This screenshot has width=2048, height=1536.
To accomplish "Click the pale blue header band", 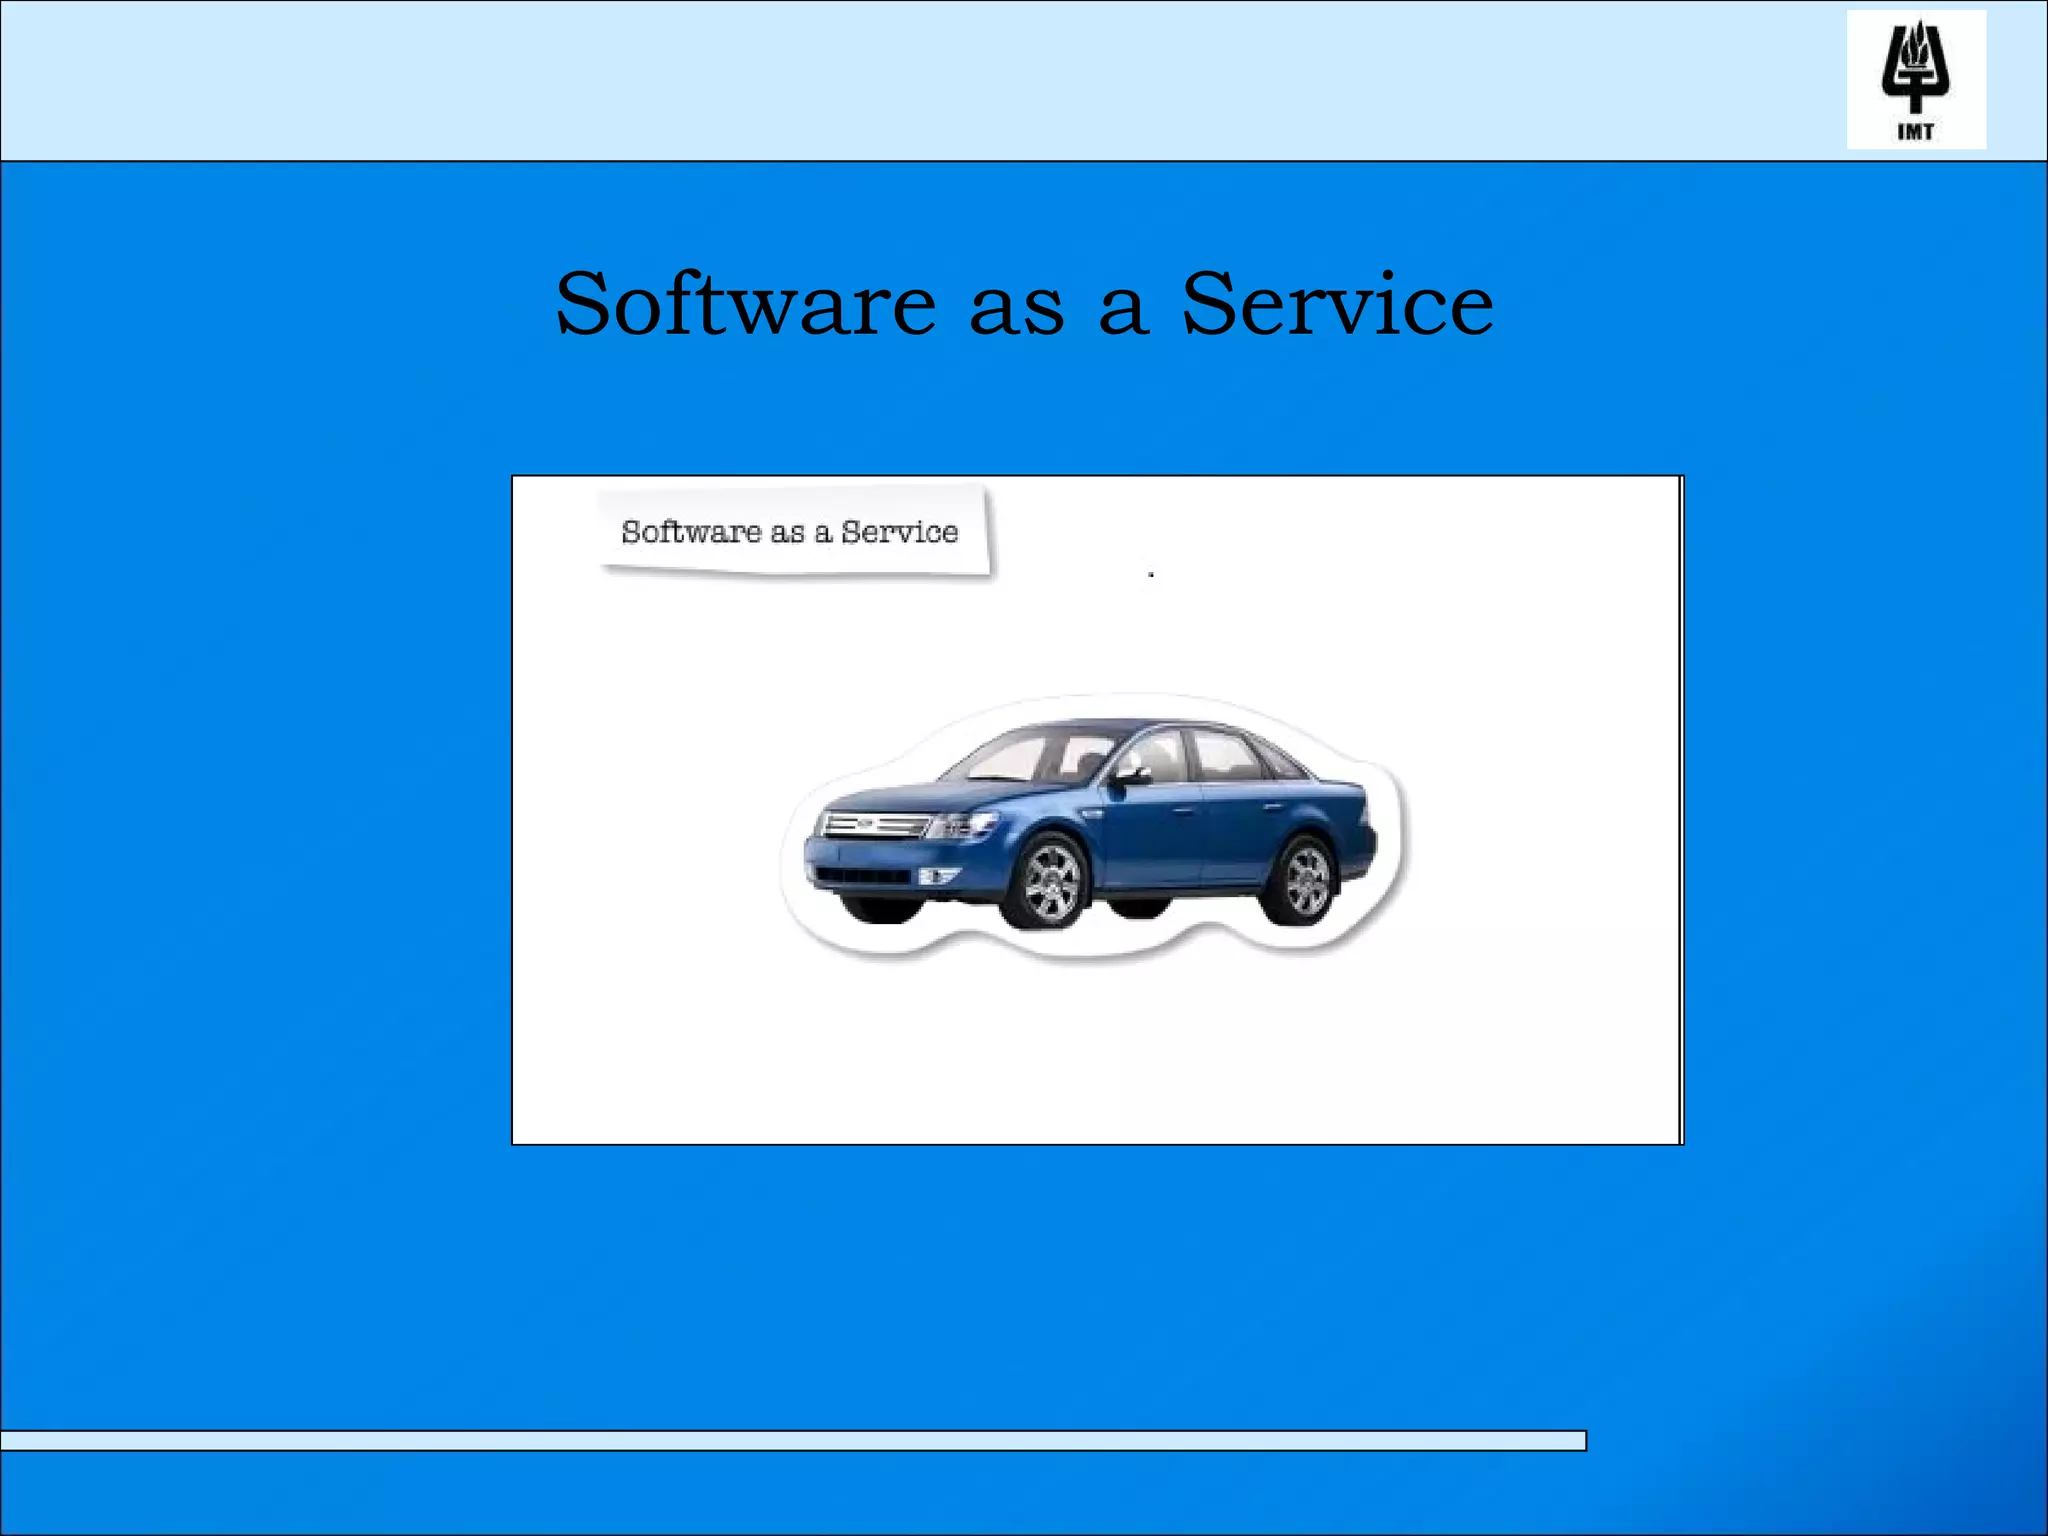I will [900, 80].
